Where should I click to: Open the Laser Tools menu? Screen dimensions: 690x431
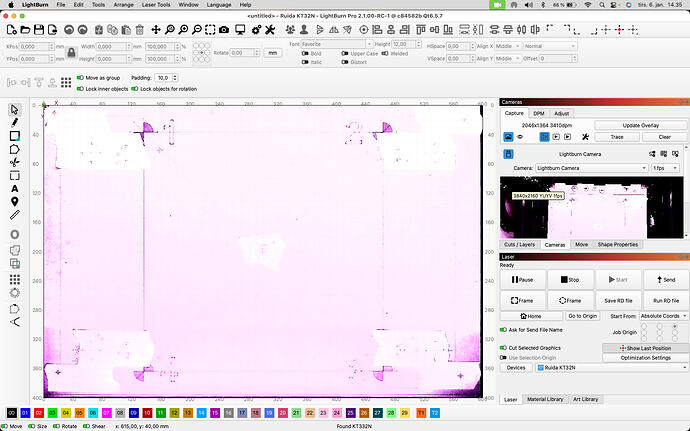156,5
